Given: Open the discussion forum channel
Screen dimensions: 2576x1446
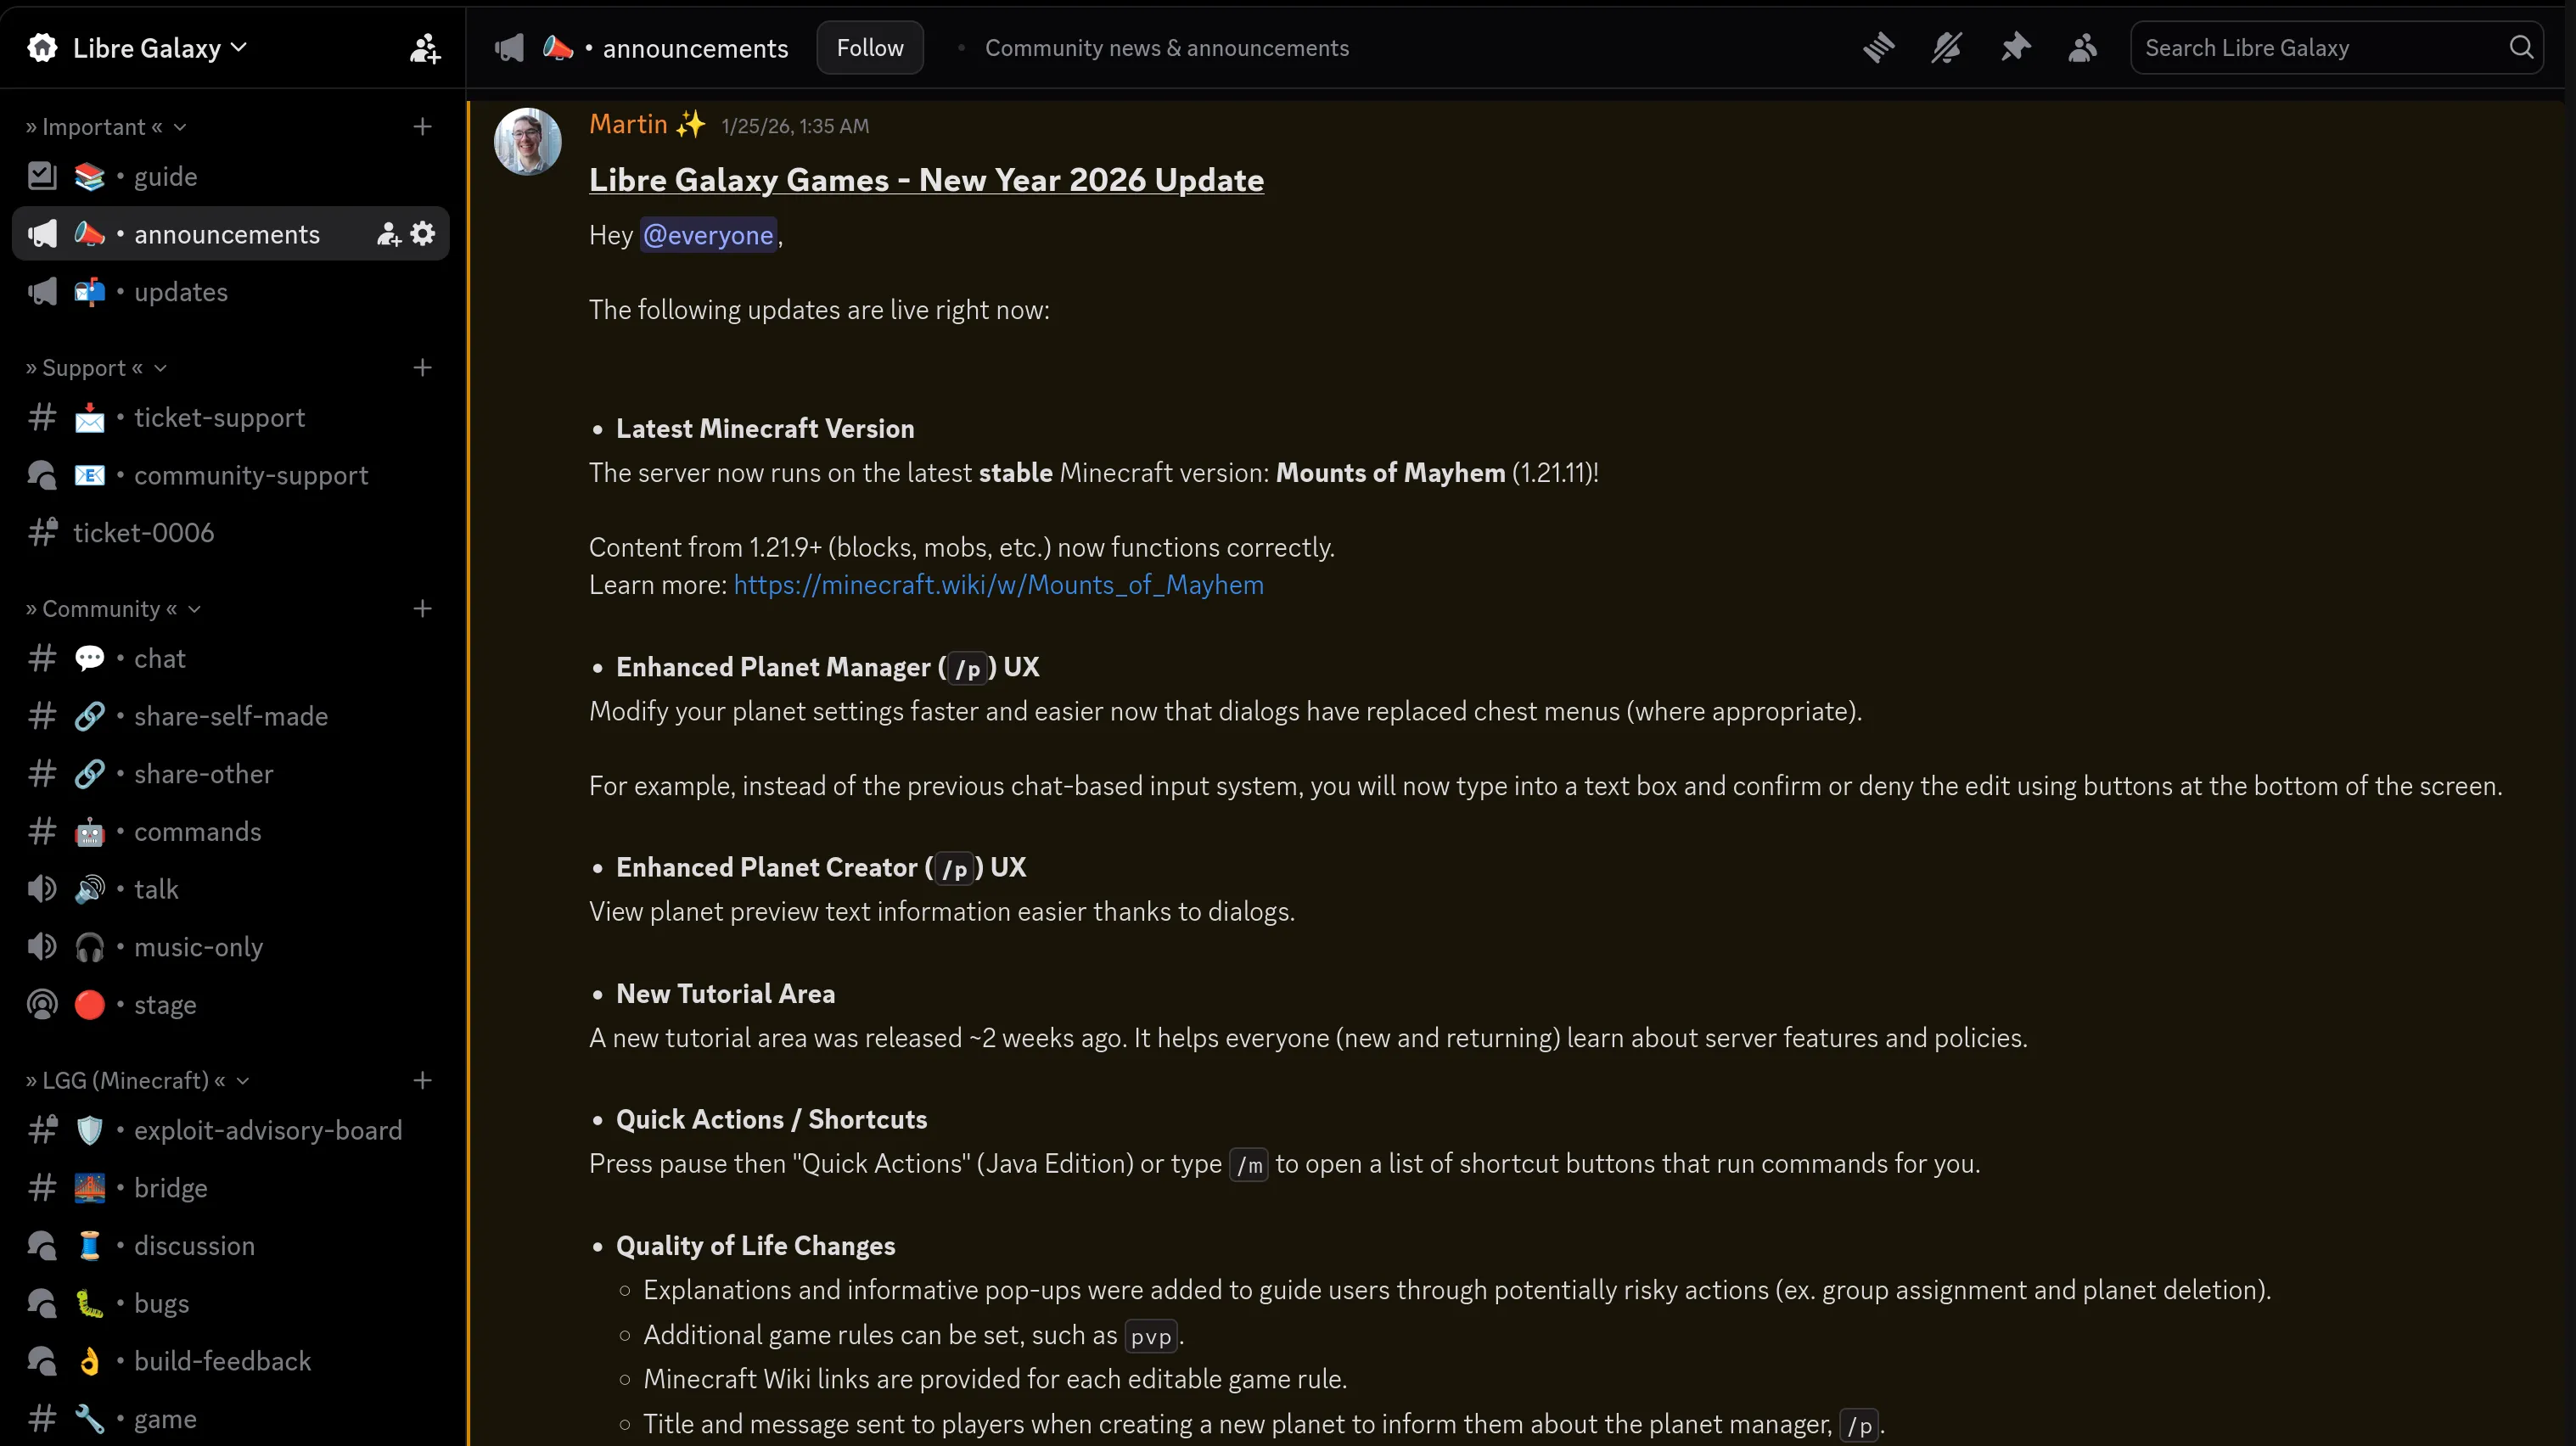Looking at the screenshot, I should (231, 1246).
